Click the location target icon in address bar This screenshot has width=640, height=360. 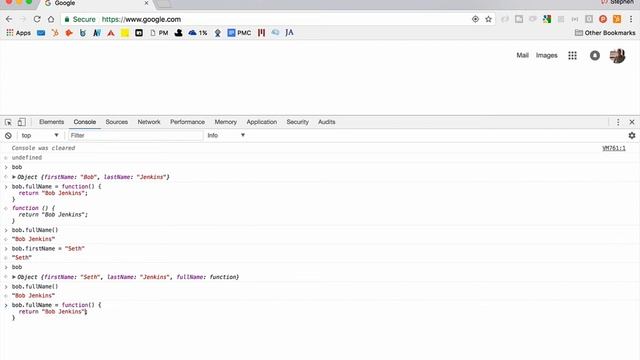tap(475, 19)
